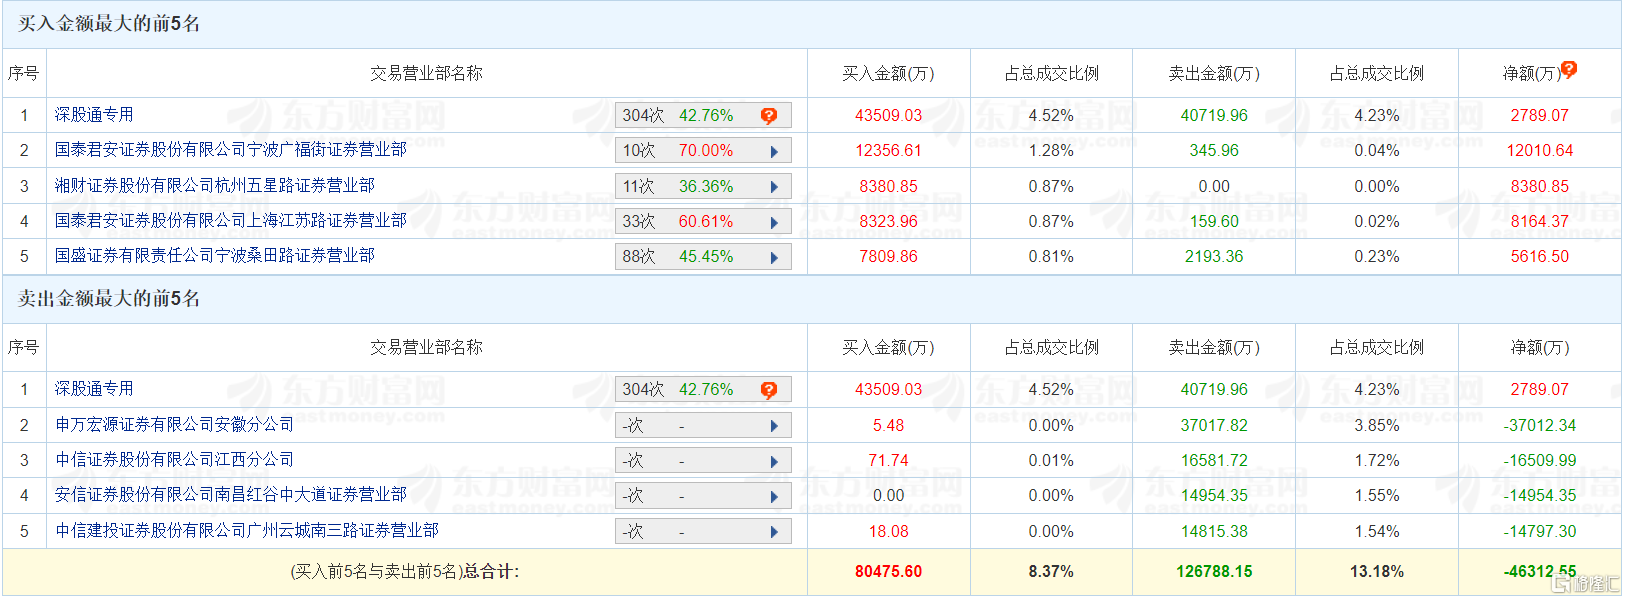Click the help icon beside 净额(万) header
1626x600 pixels.
click(1568, 69)
